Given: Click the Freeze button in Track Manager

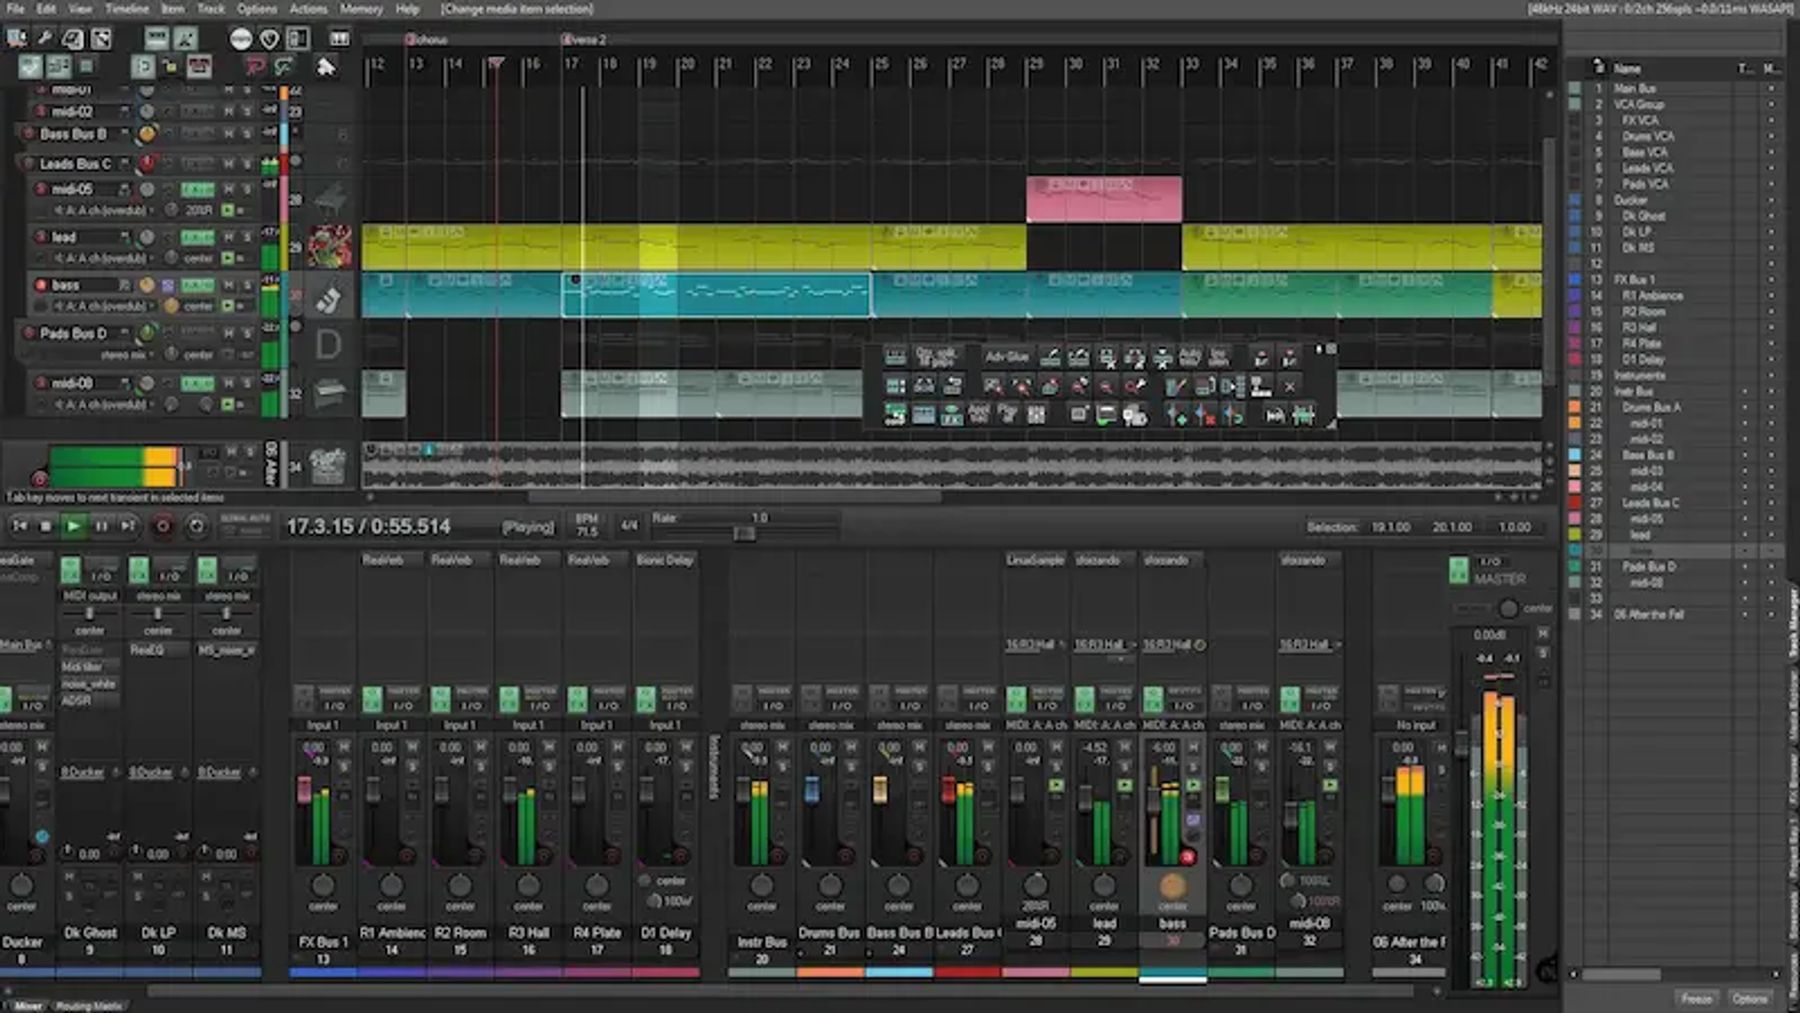Looking at the screenshot, I should (x=1696, y=998).
